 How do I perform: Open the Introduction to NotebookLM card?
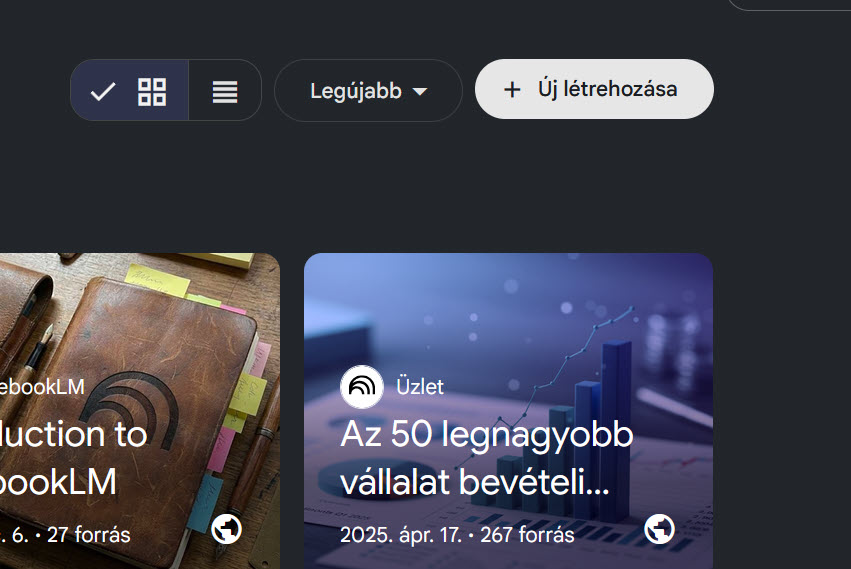tap(140, 411)
